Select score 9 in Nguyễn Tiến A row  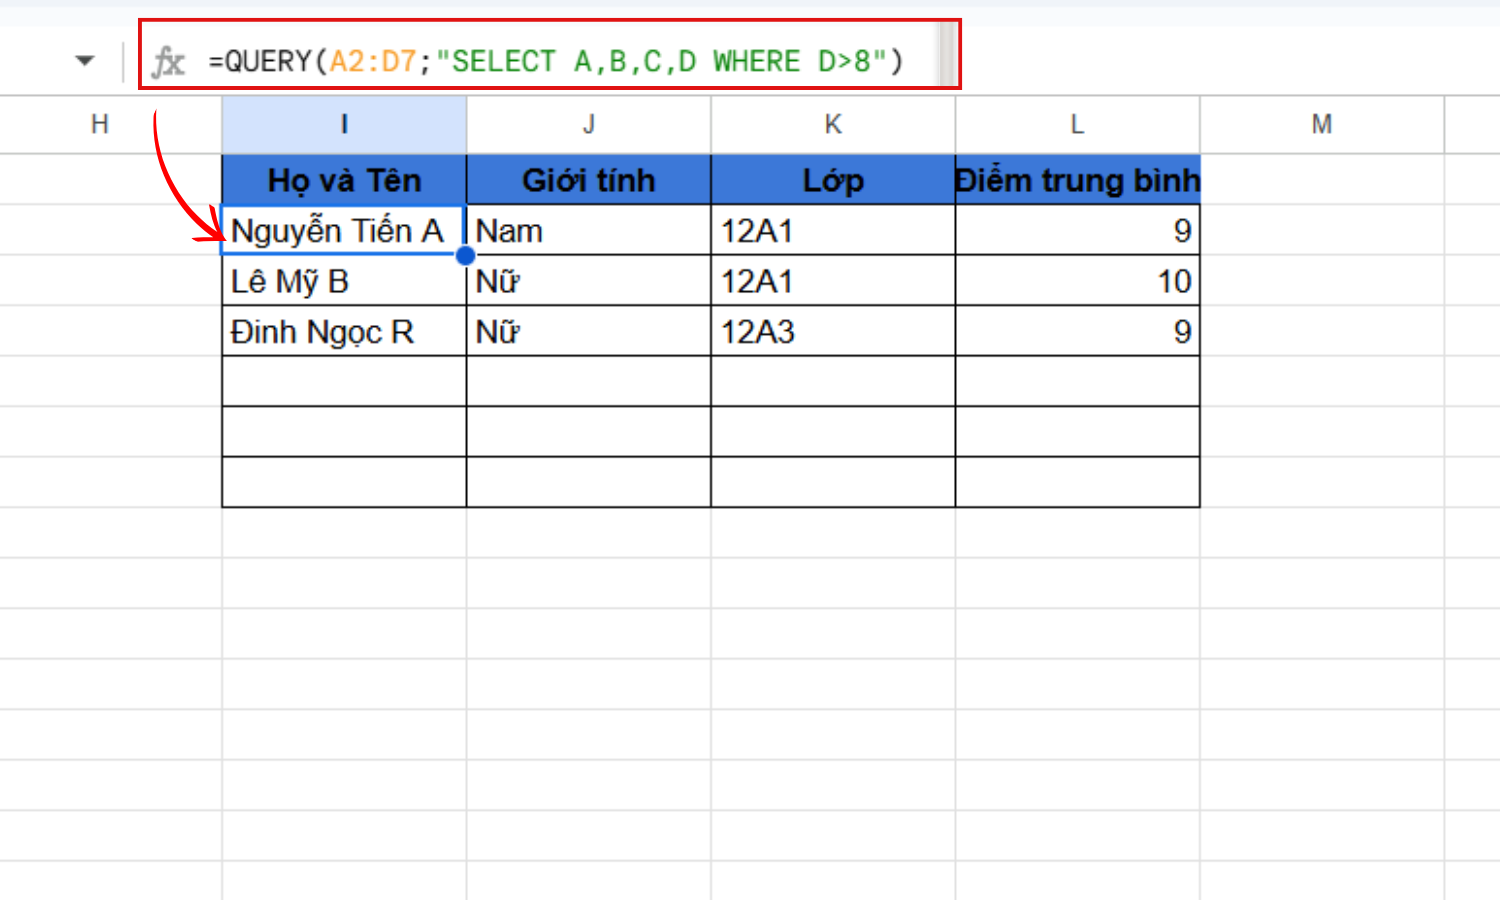1077,230
